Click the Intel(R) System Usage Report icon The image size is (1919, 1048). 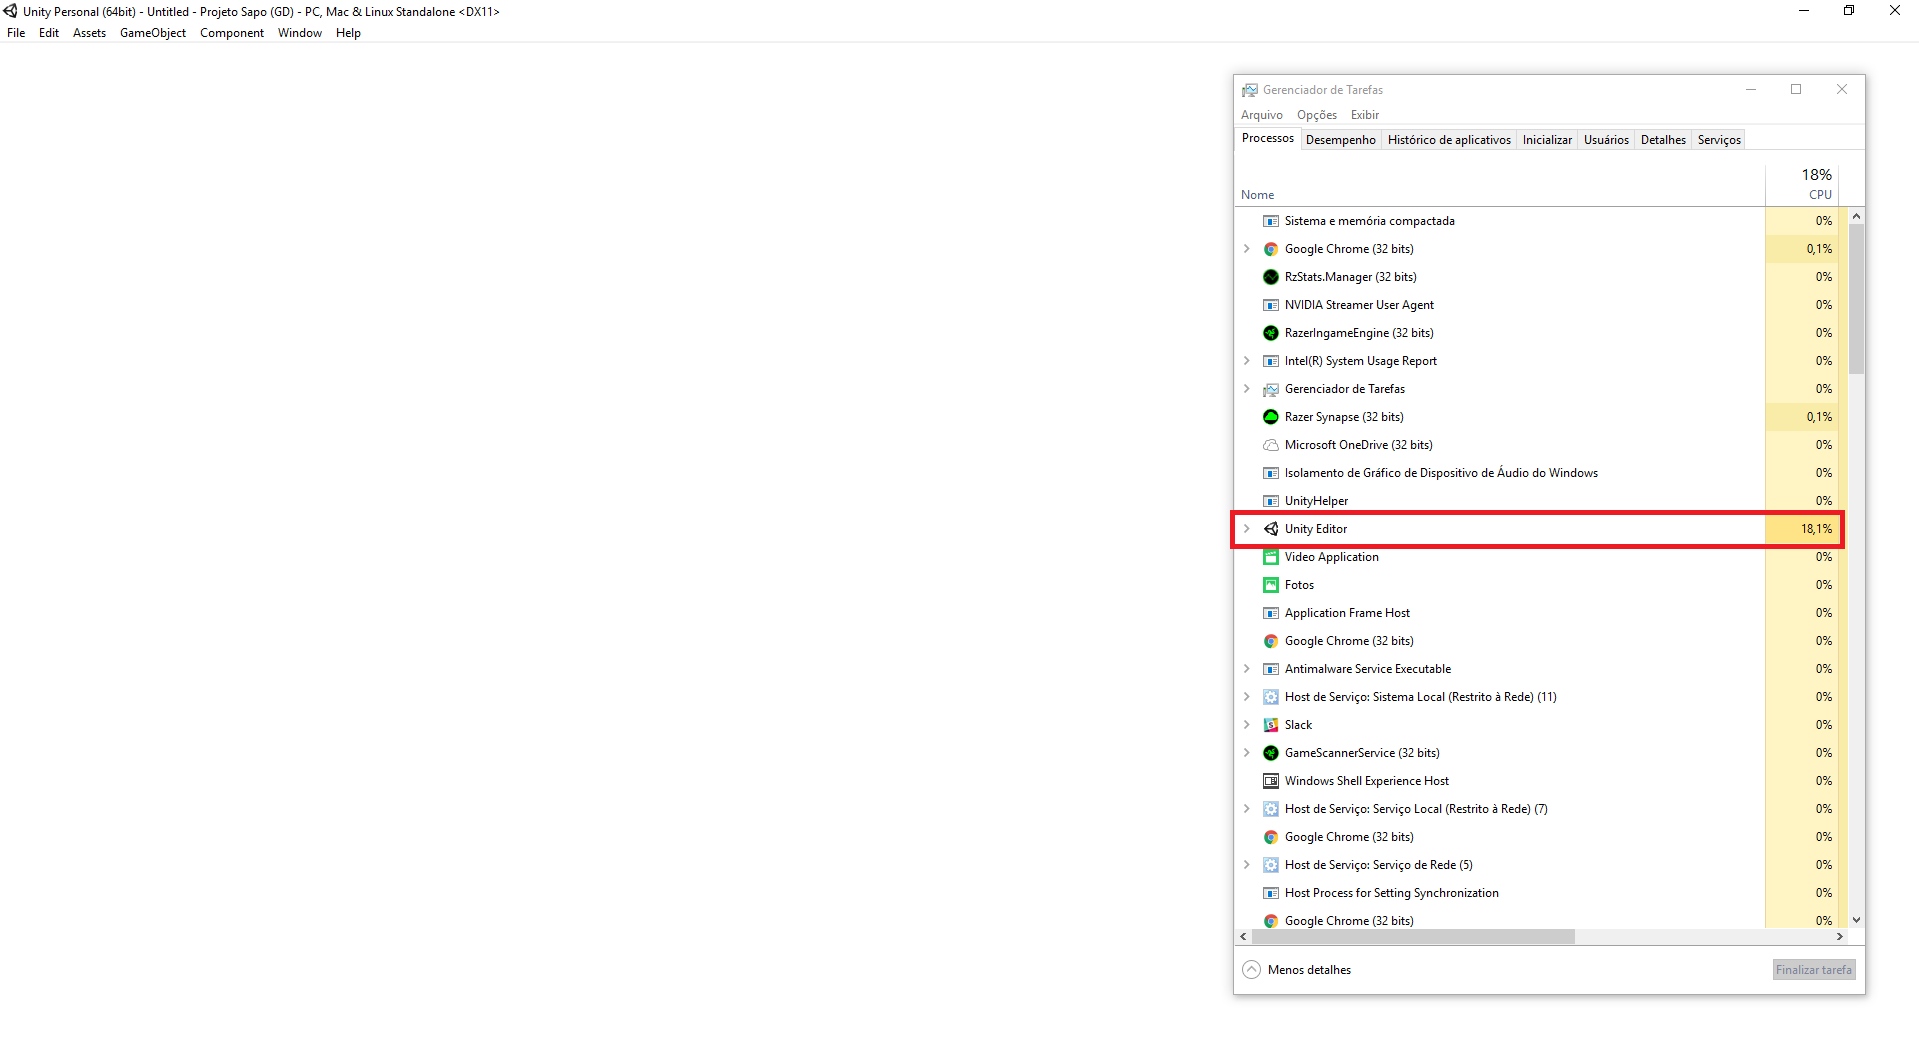[1271, 361]
